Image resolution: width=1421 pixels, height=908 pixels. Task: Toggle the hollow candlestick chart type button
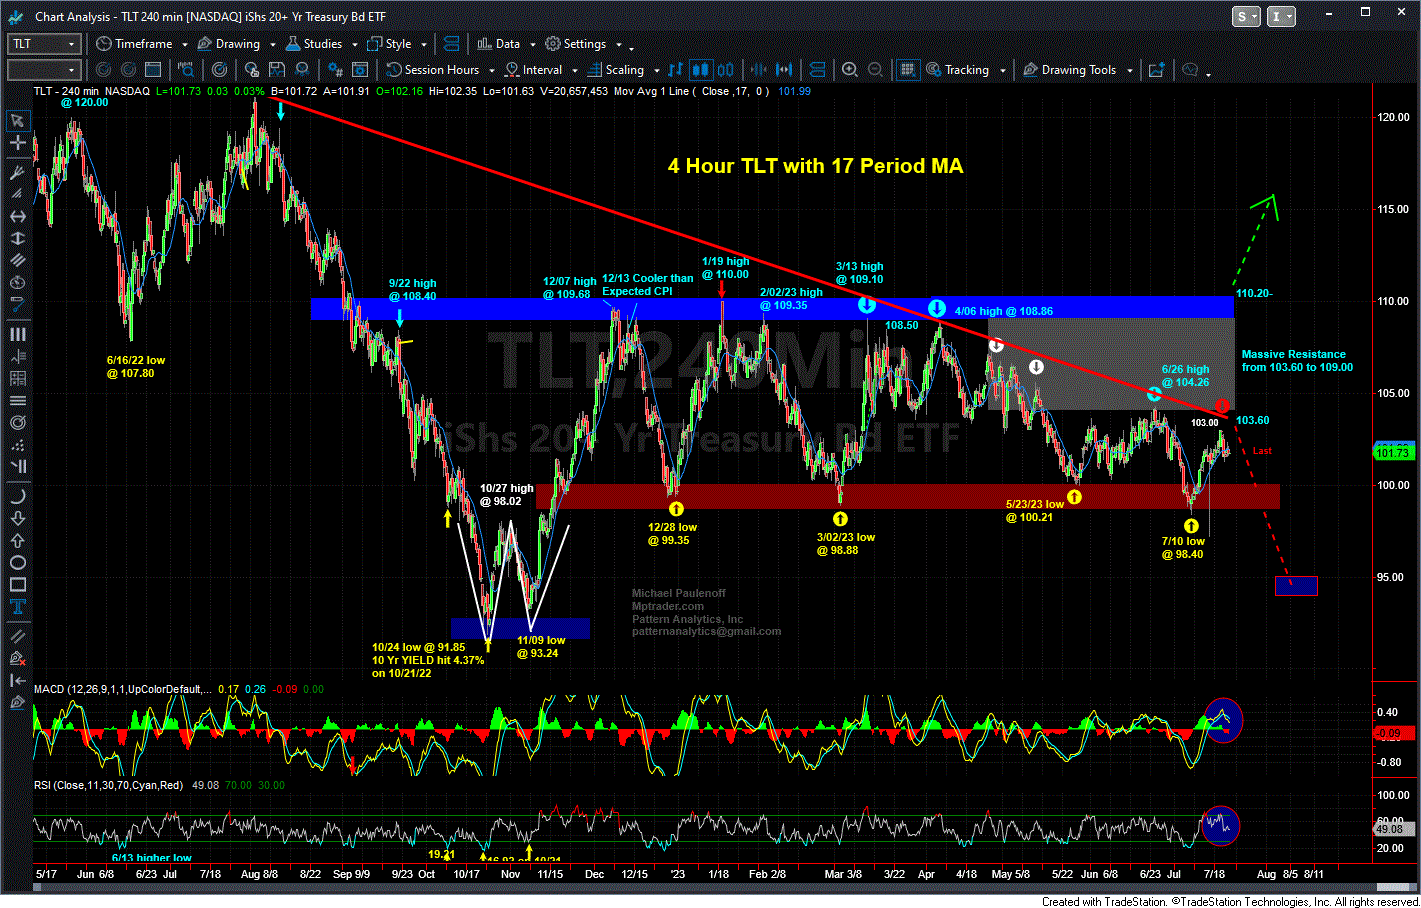coord(725,70)
